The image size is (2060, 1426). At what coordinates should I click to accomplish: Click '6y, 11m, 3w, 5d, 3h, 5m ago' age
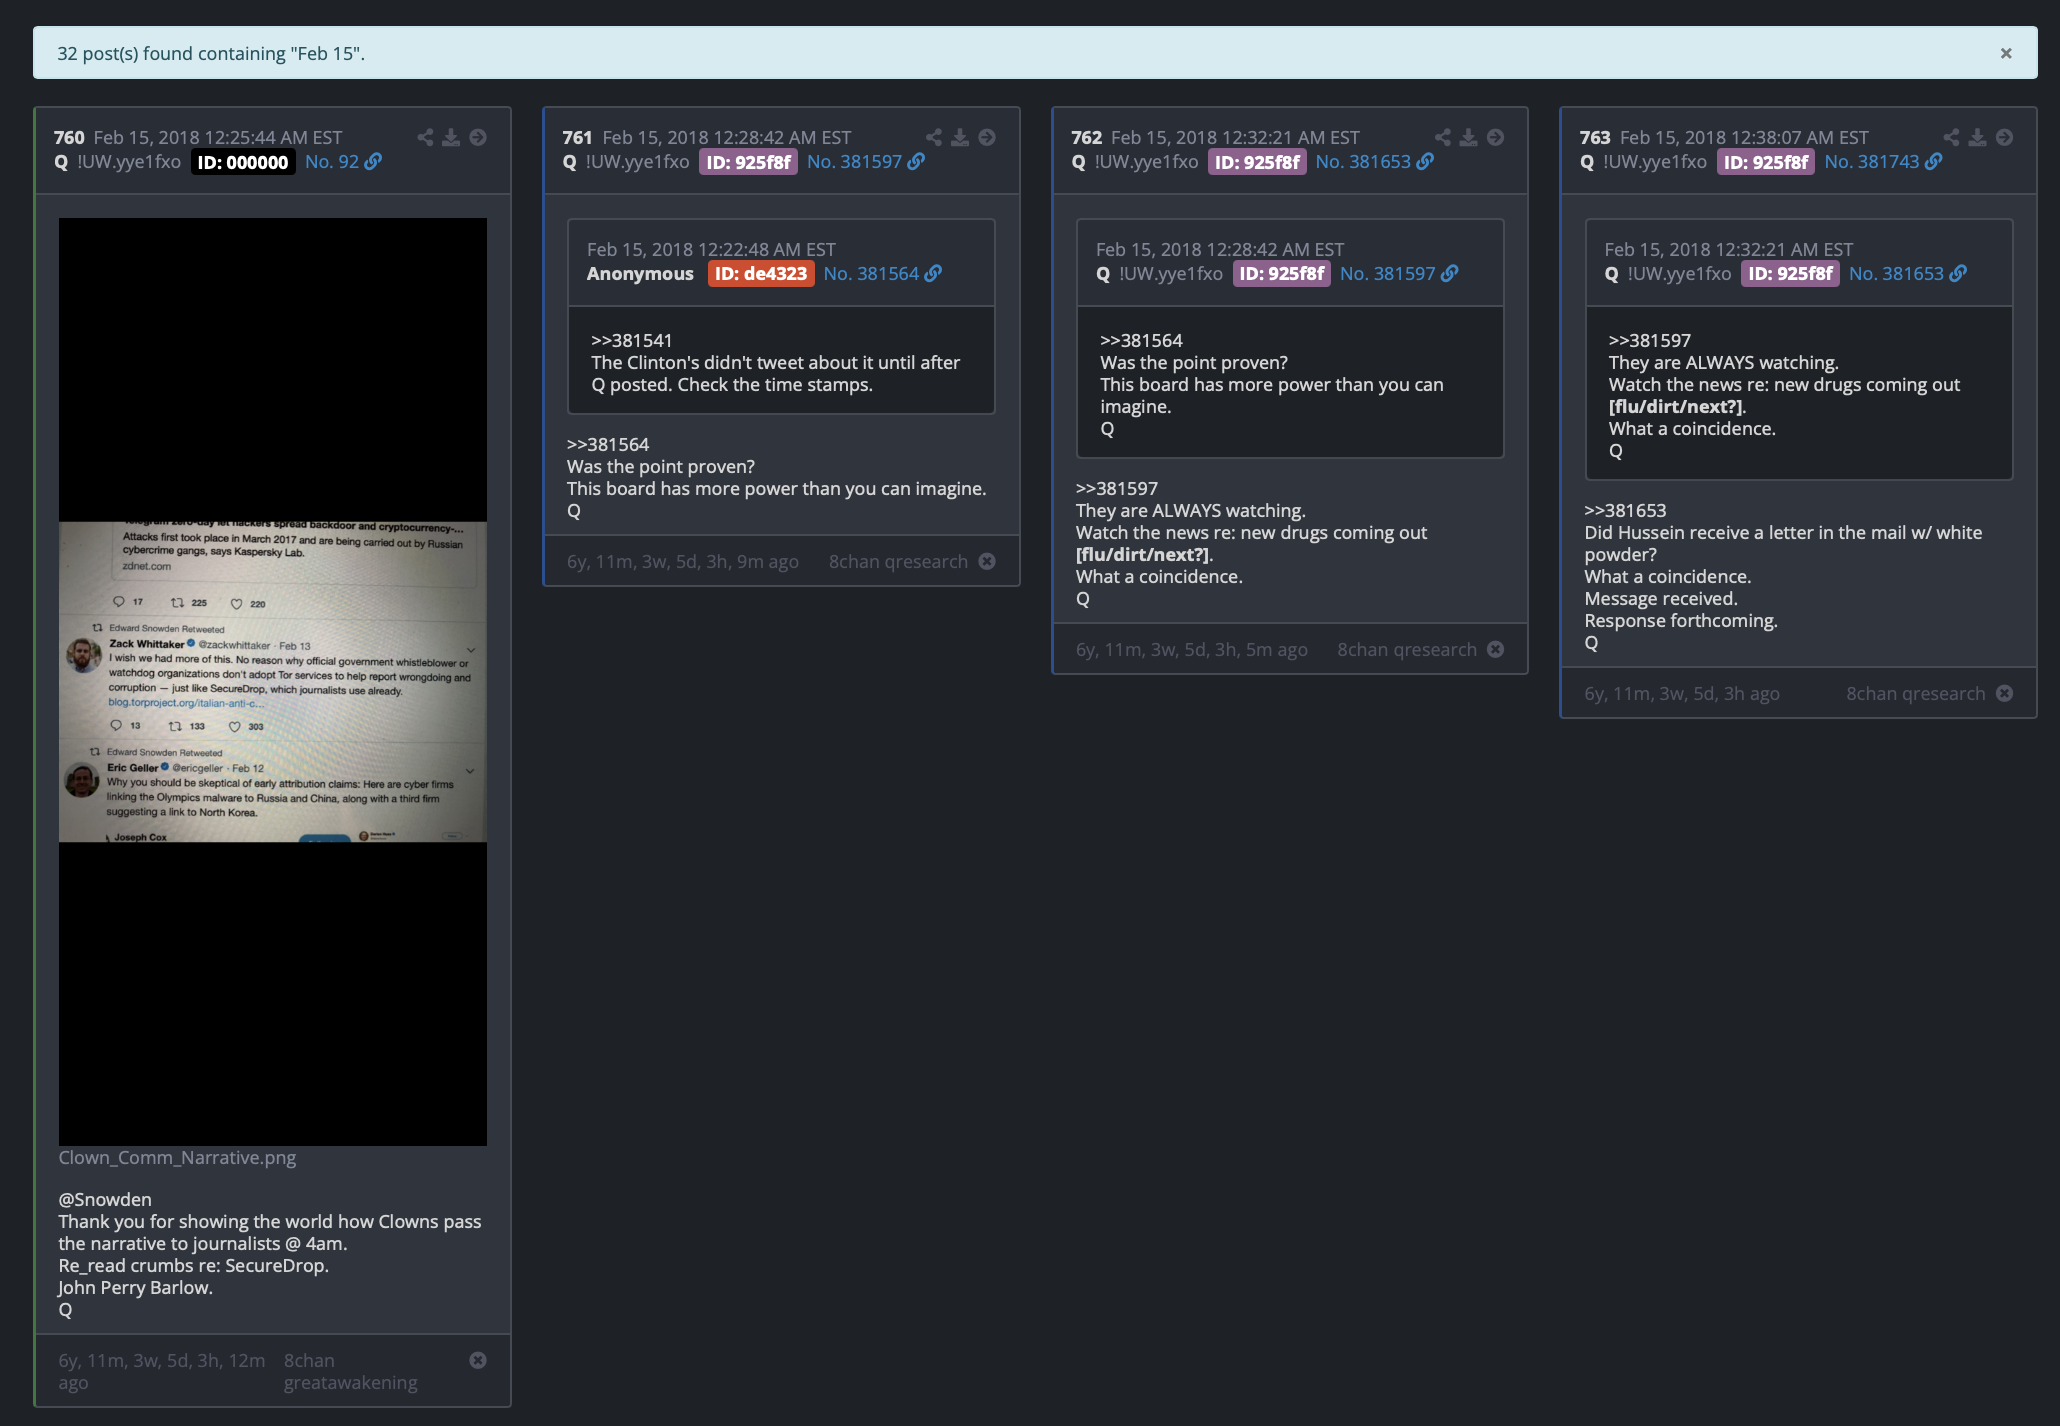coord(1192,649)
